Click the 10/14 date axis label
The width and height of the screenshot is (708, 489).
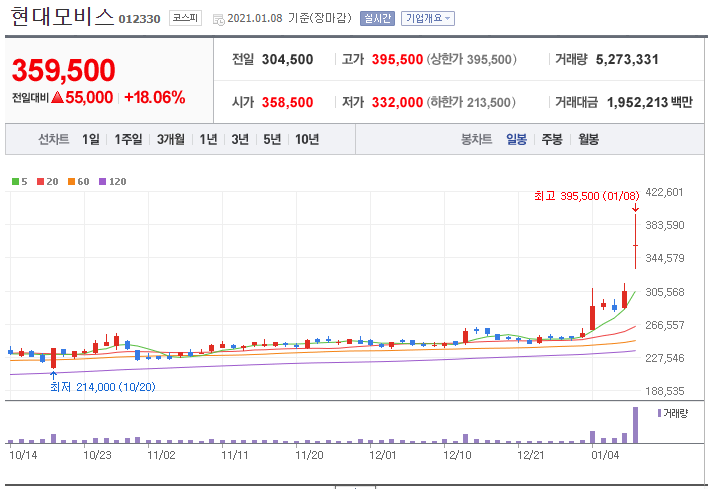23,455
